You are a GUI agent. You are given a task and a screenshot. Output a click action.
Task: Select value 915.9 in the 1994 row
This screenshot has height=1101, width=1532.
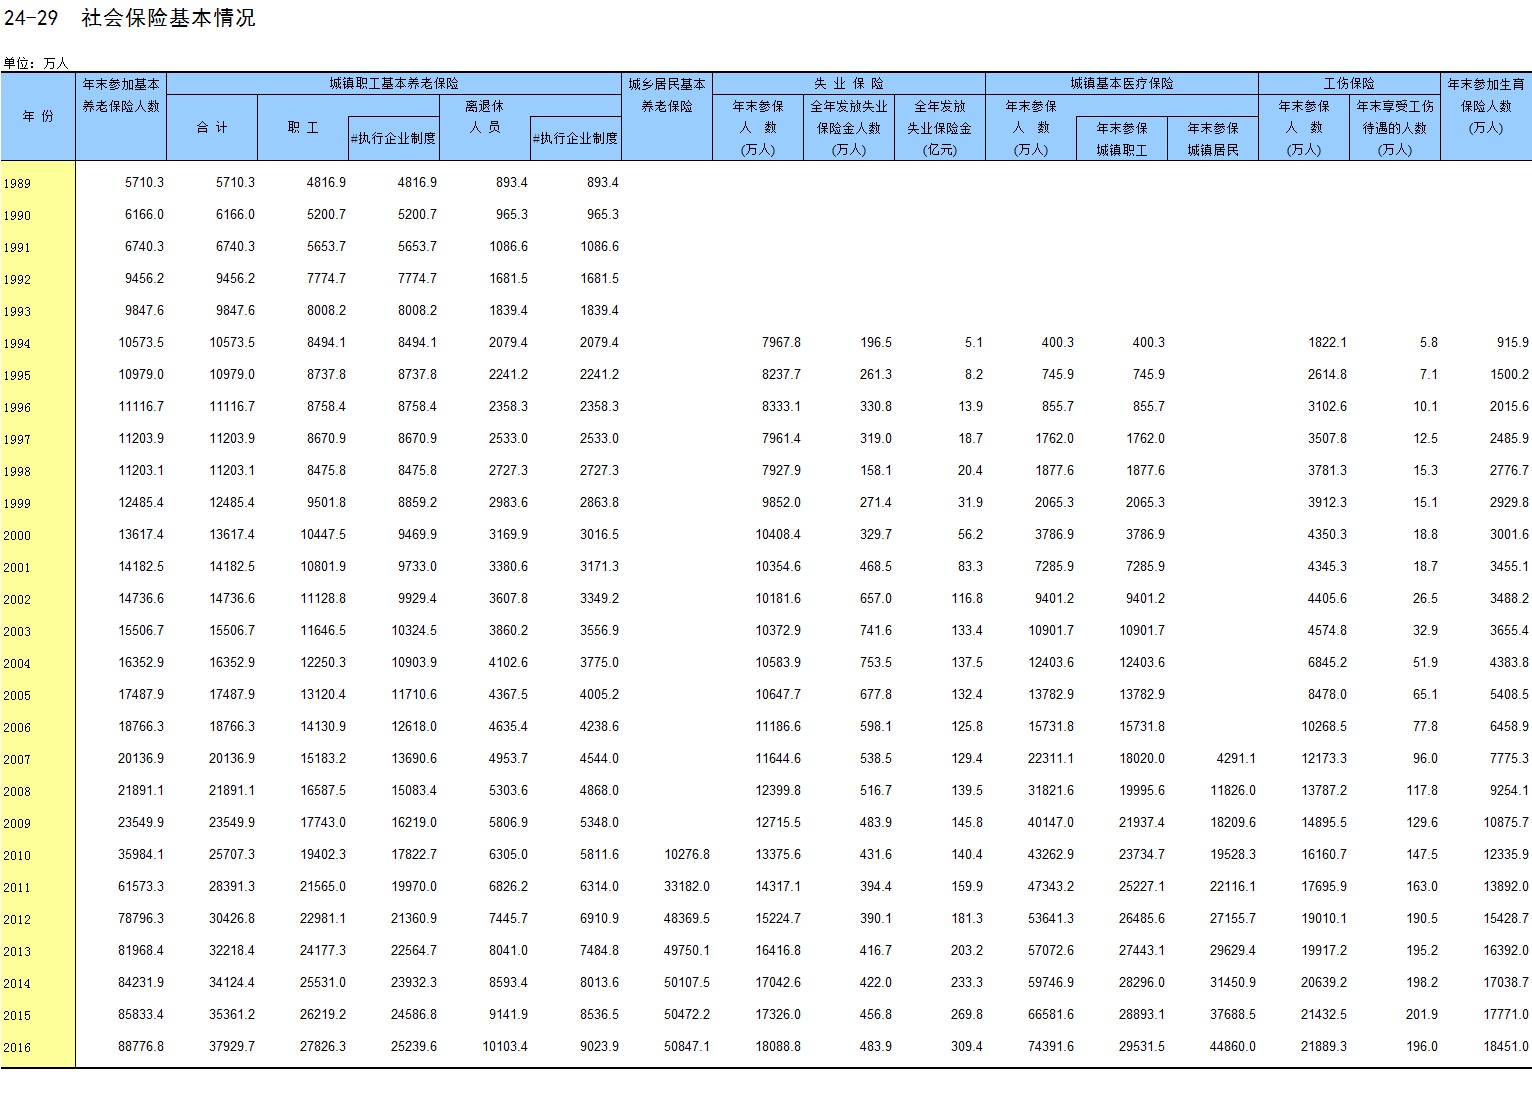[1513, 343]
